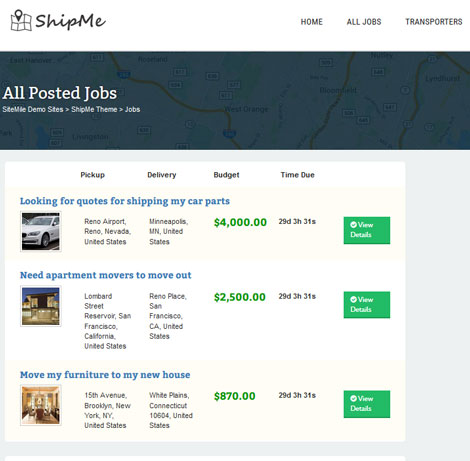Click the $870.00 budget amount
The height and width of the screenshot is (461, 470).
(x=235, y=396)
